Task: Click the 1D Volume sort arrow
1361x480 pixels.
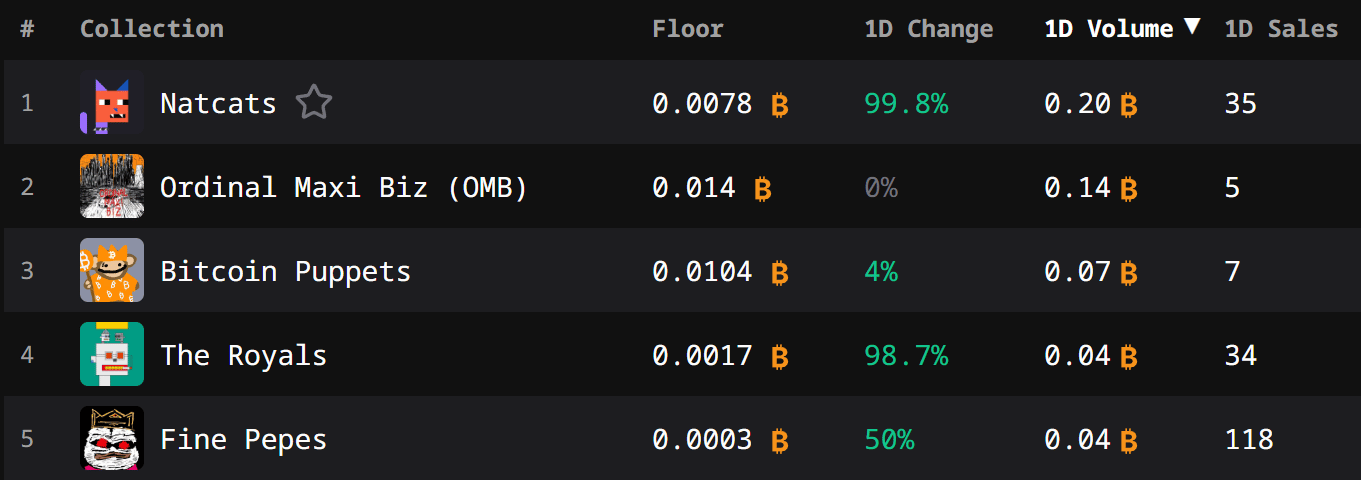Action: (1191, 27)
